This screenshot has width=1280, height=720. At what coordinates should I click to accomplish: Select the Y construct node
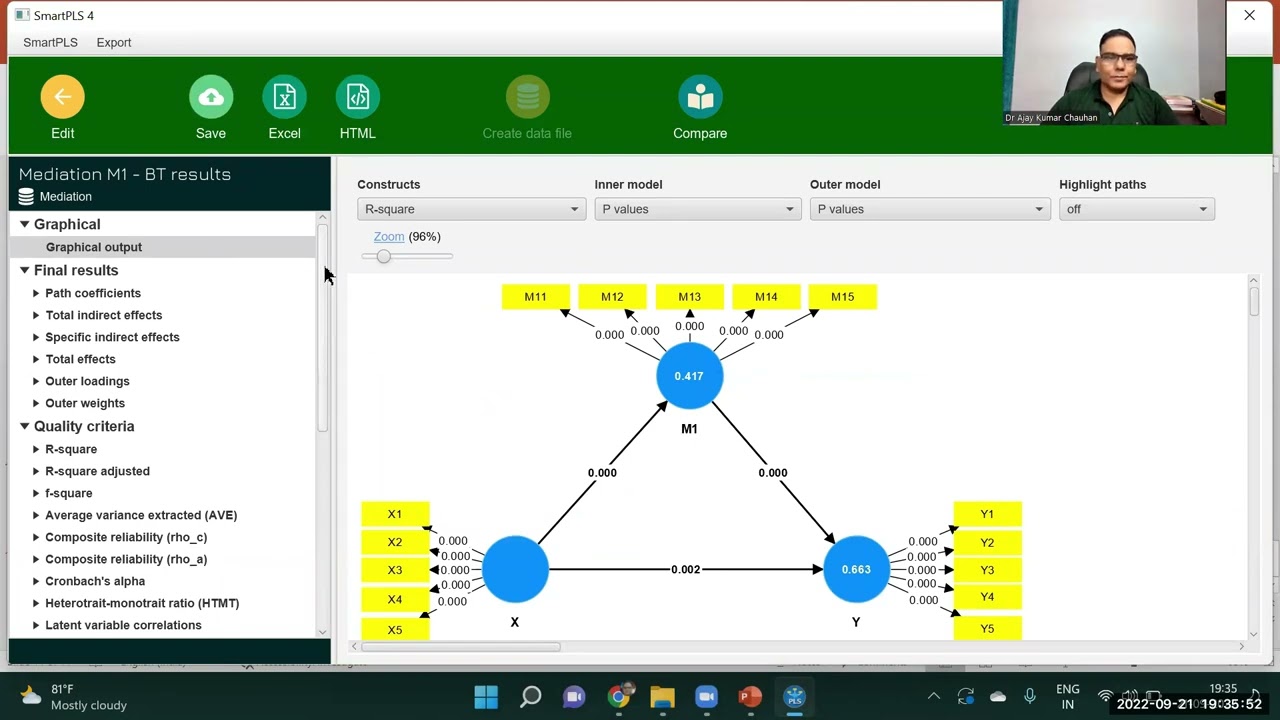(856, 569)
